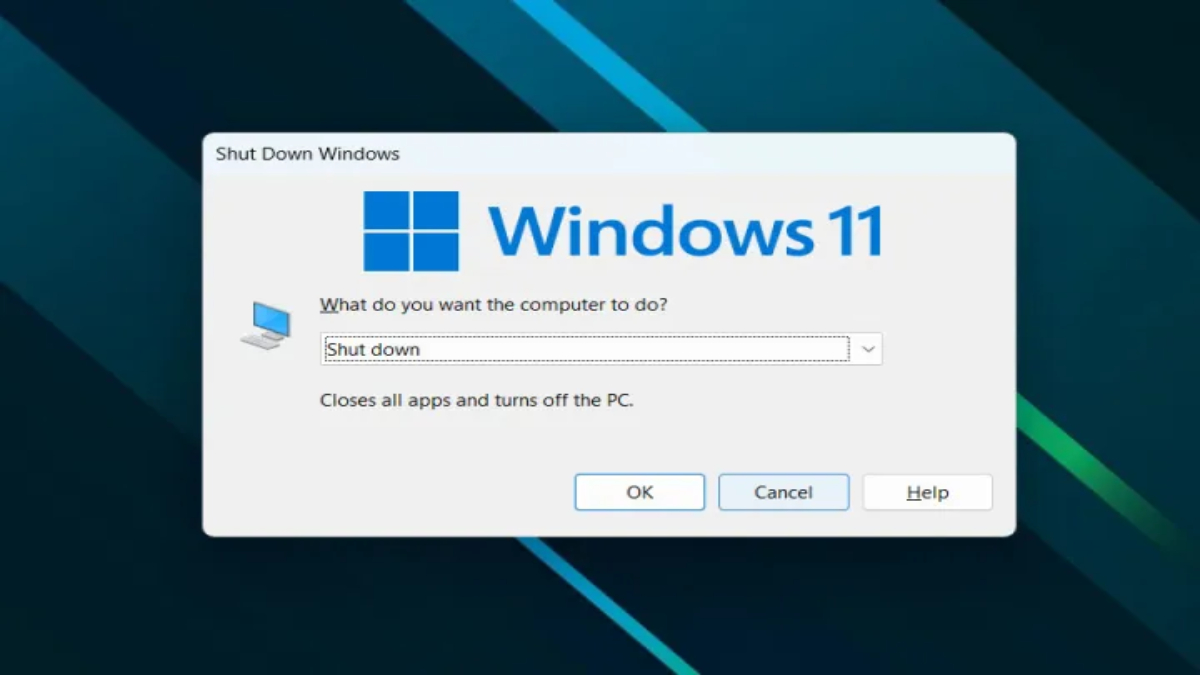Viewport: 1200px width, 675px height.
Task: Click the empty title bar area right of the title
Action: 700,154
